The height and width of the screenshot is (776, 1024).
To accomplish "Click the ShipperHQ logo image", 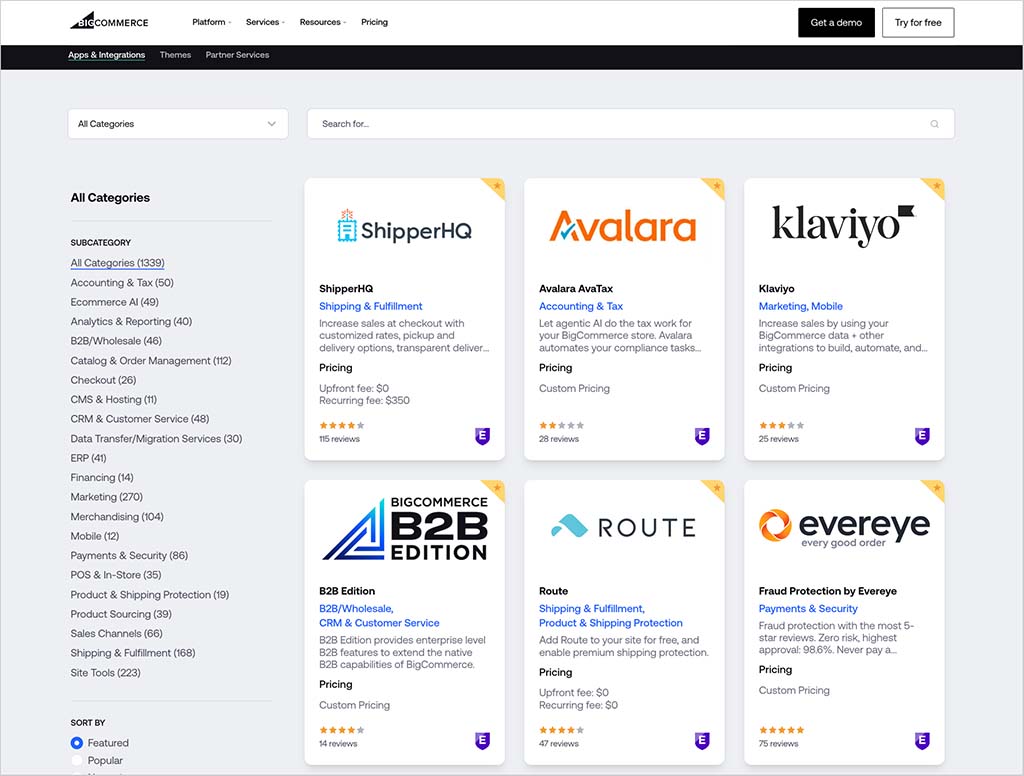I will click(x=404, y=227).
